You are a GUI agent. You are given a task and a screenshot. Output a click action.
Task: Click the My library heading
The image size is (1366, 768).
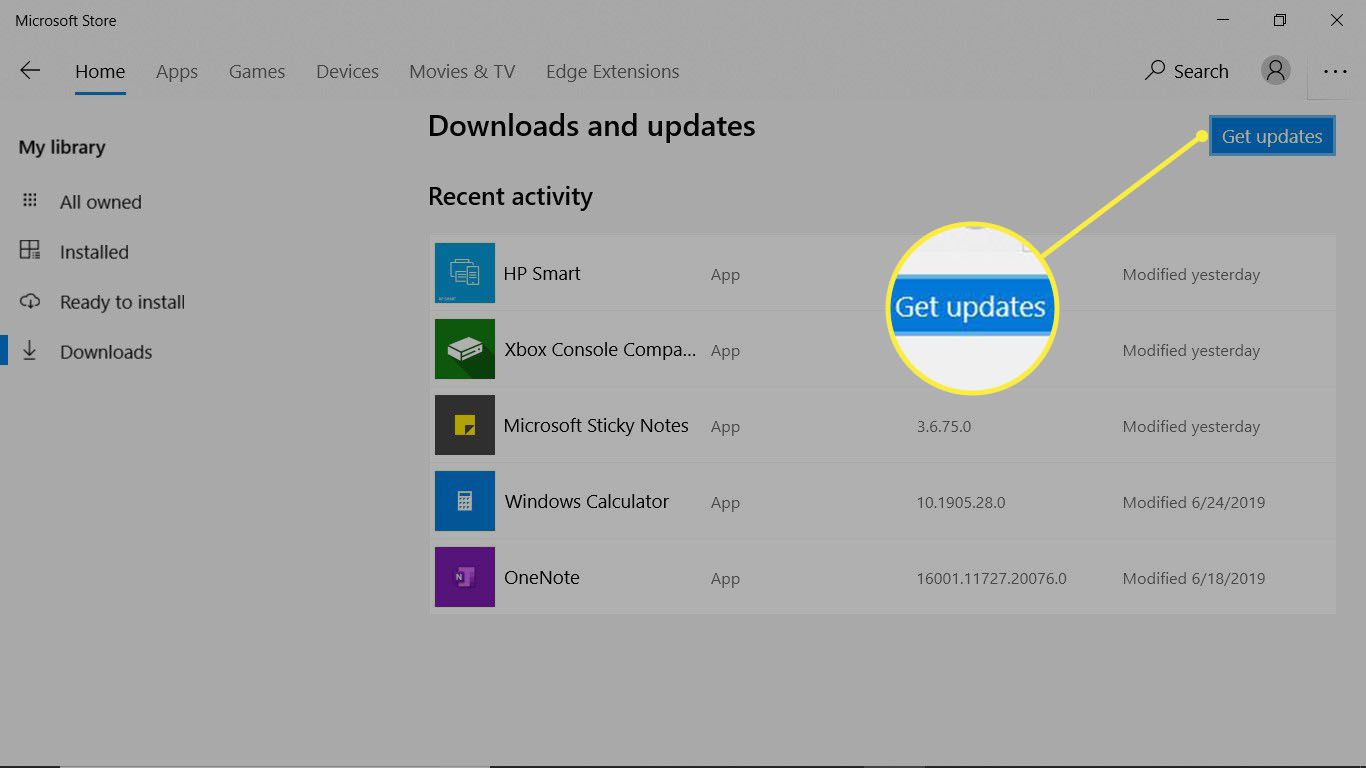click(x=62, y=148)
